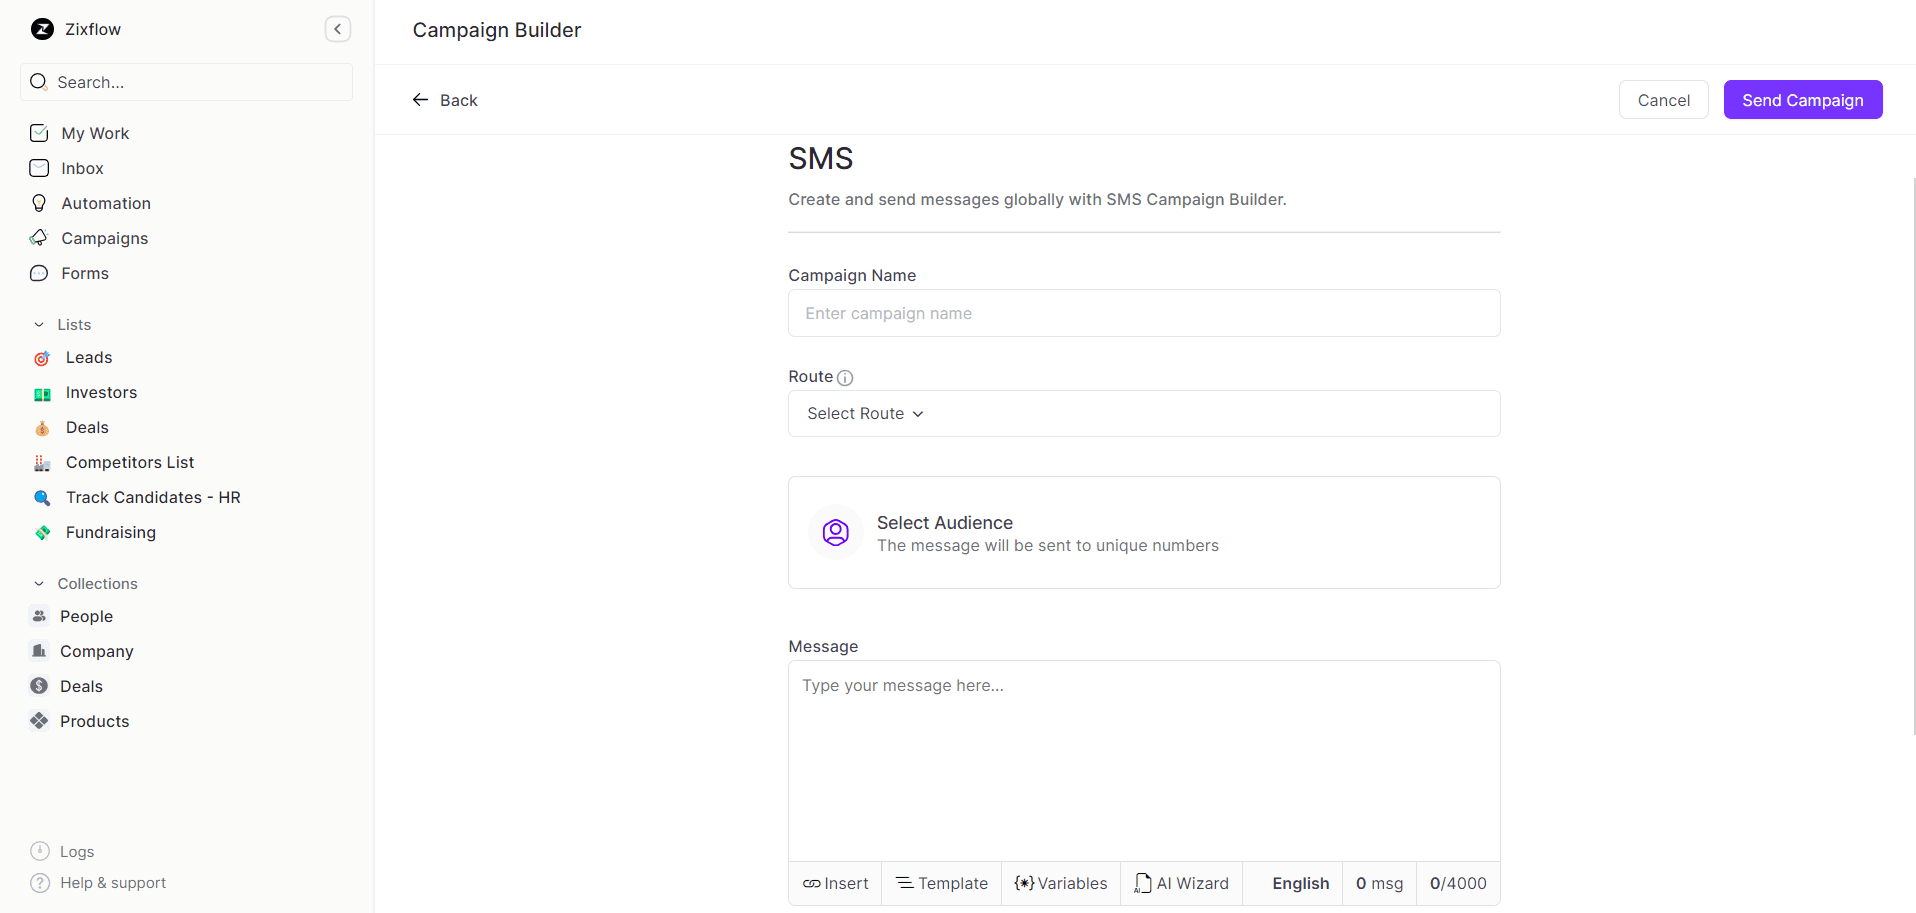This screenshot has height=913, width=1916.
Task: Select the Fundraising list icon
Action: click(42, 532)
